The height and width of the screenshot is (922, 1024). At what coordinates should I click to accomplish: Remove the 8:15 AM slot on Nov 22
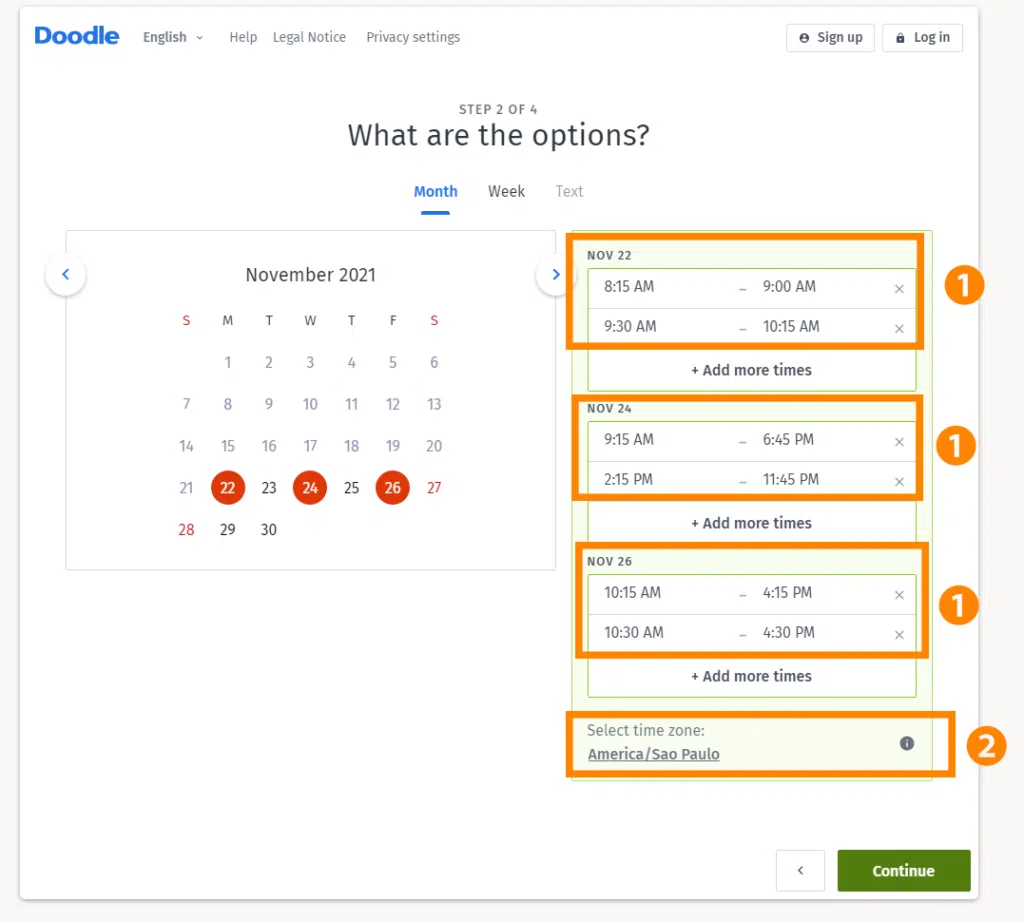pyautogui.click(x=898, y=287)
